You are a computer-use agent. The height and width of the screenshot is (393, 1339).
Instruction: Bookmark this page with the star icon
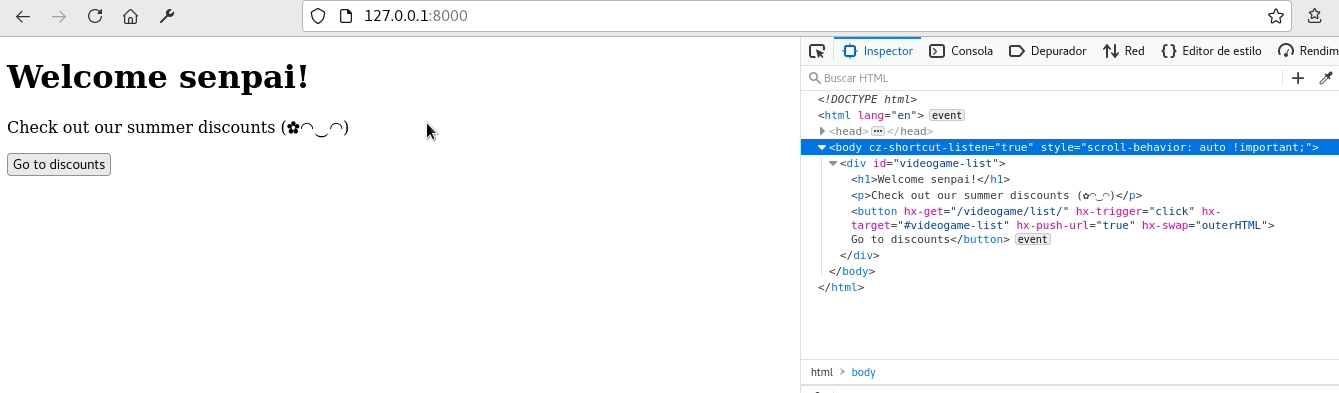click(x=1276, y=16)
